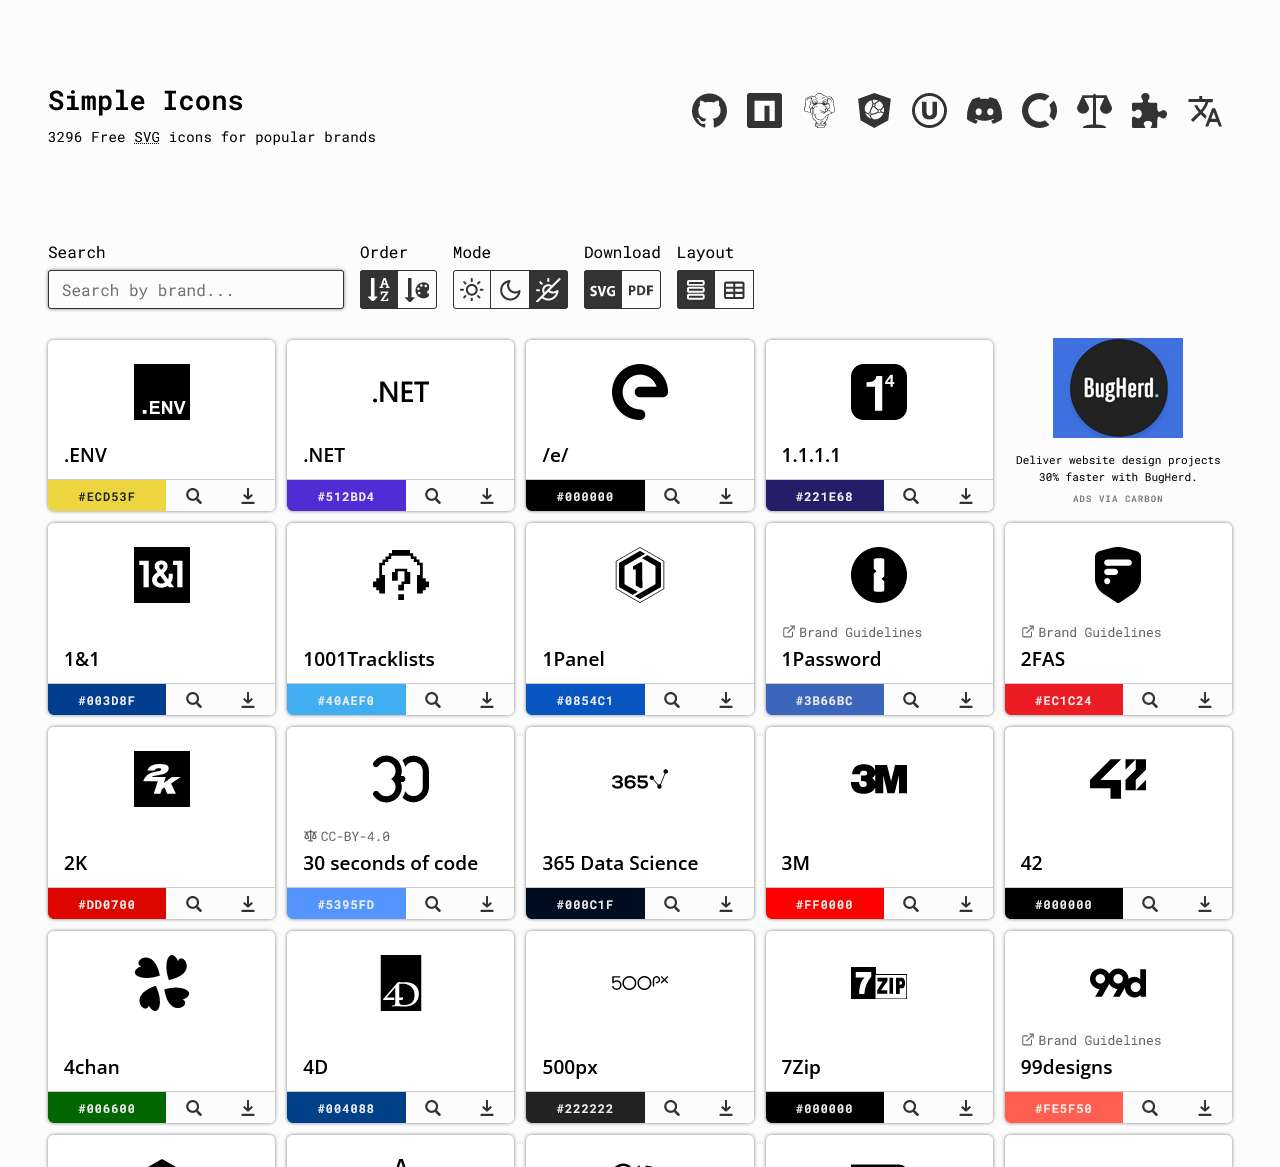This screenshot has height=1167, width=1280.
Task: Download the 1001Tracklists icon
Action: (x=487, y=700)
